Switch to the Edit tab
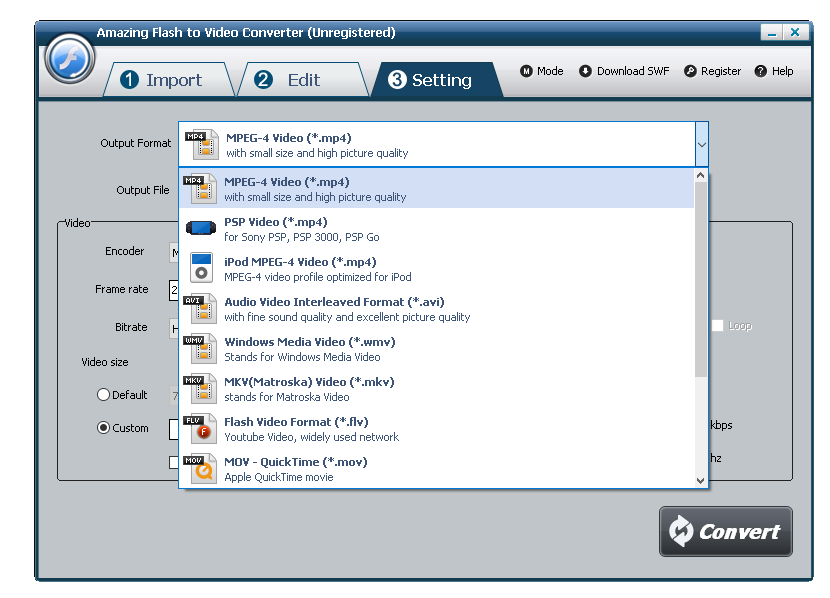830x598 pixels. (303, 80)
